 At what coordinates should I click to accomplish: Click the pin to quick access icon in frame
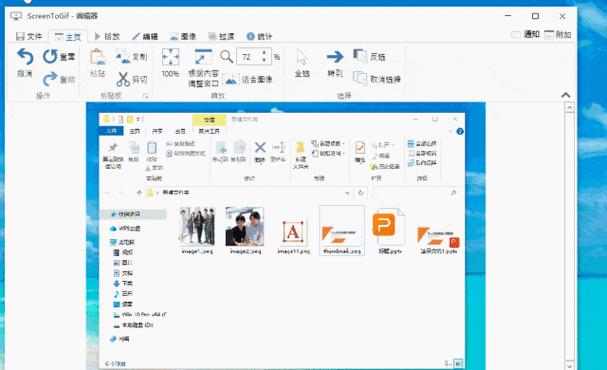(x=113, y=147)
